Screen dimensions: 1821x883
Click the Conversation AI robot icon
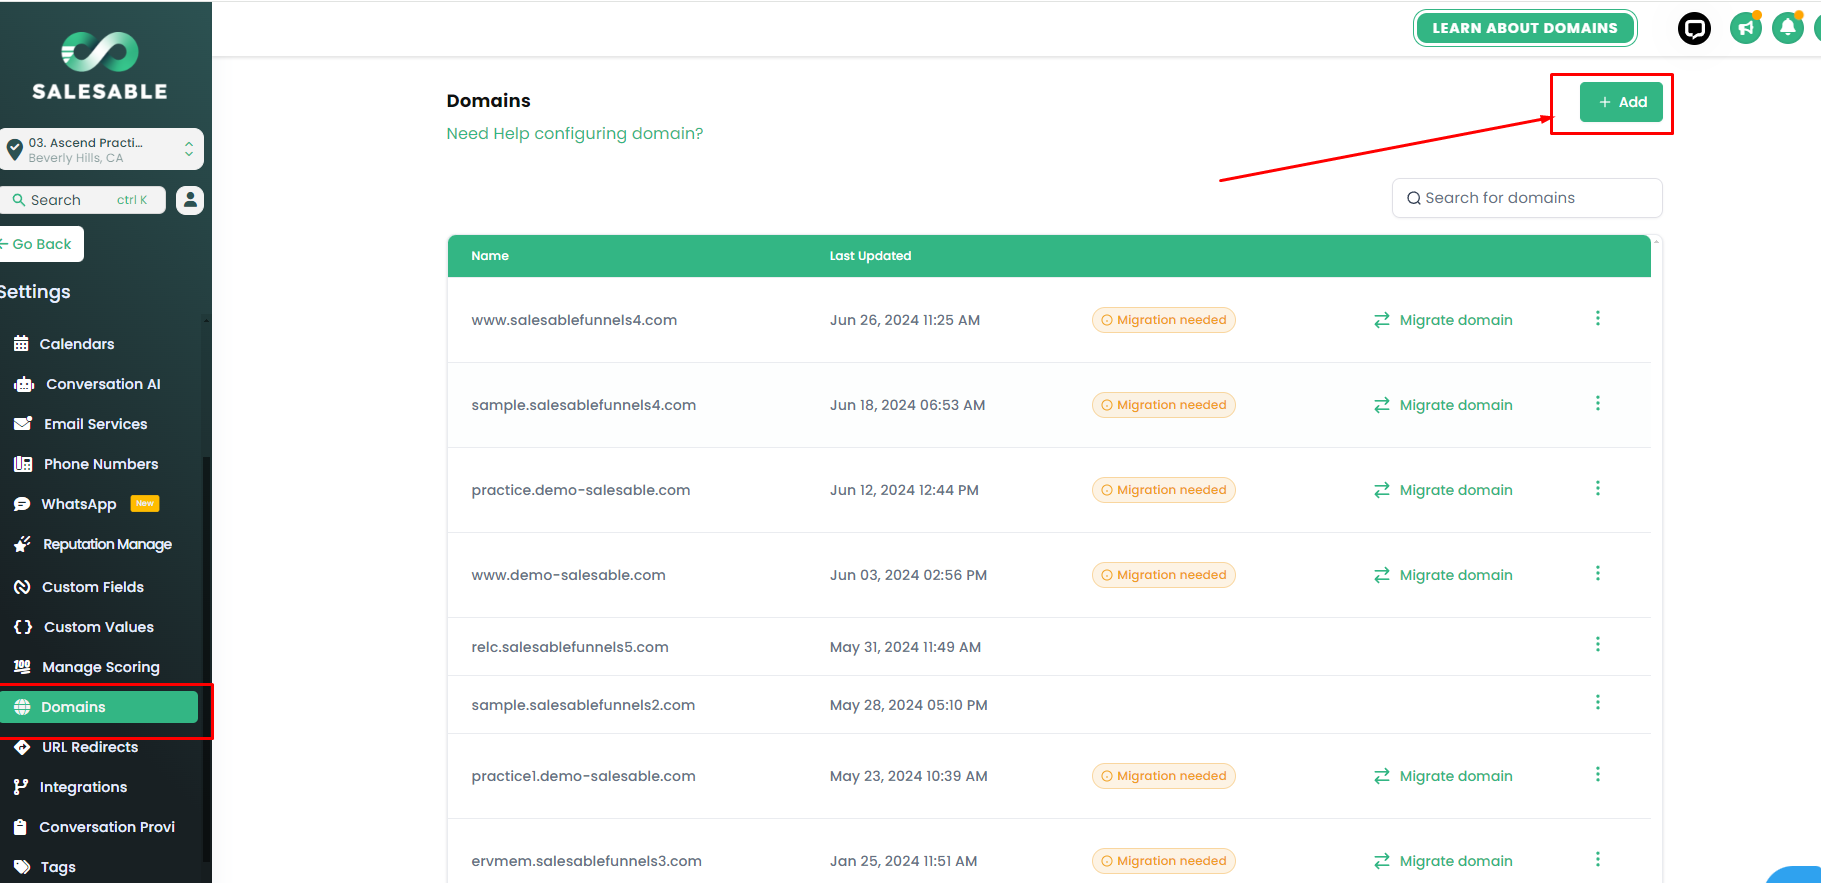(x=24, y=384)
